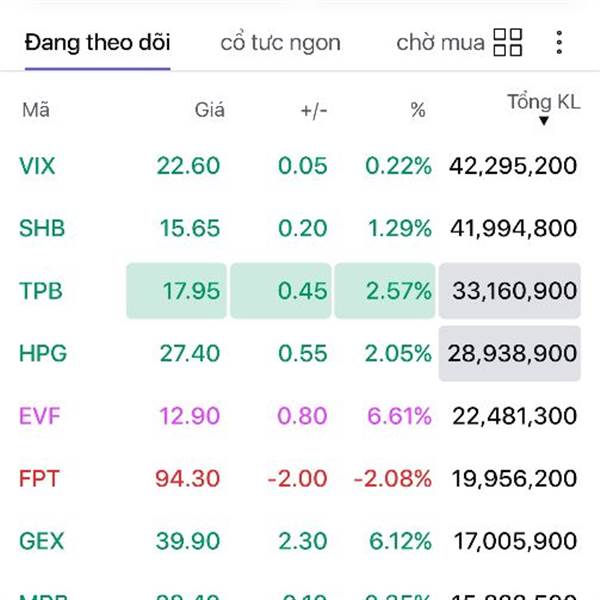
Task: Switch to the Đang theo dõi tab
Action: (97, 43)
